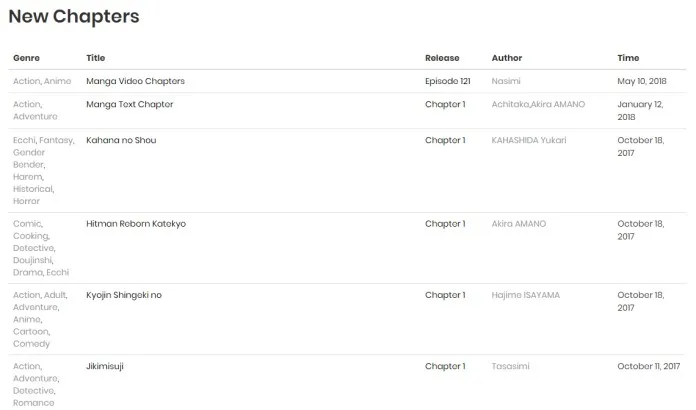This screenshot has height=410, width=696.
Task: Select author Nasimi
Action: click(x=506, y=81)
